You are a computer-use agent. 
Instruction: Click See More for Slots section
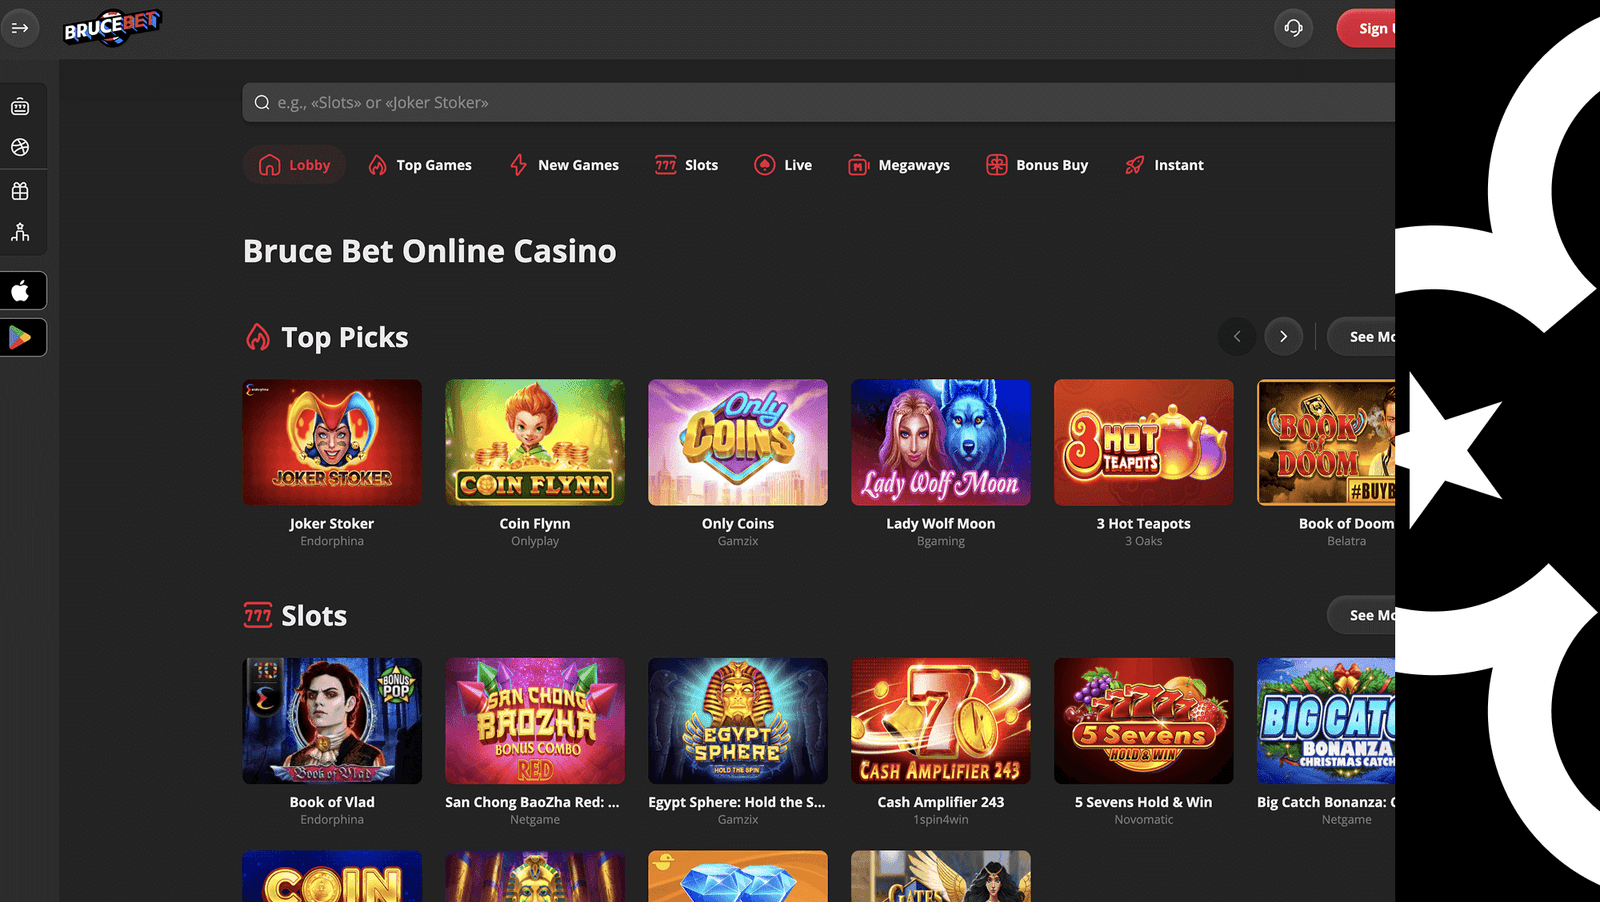(1362, 615)
